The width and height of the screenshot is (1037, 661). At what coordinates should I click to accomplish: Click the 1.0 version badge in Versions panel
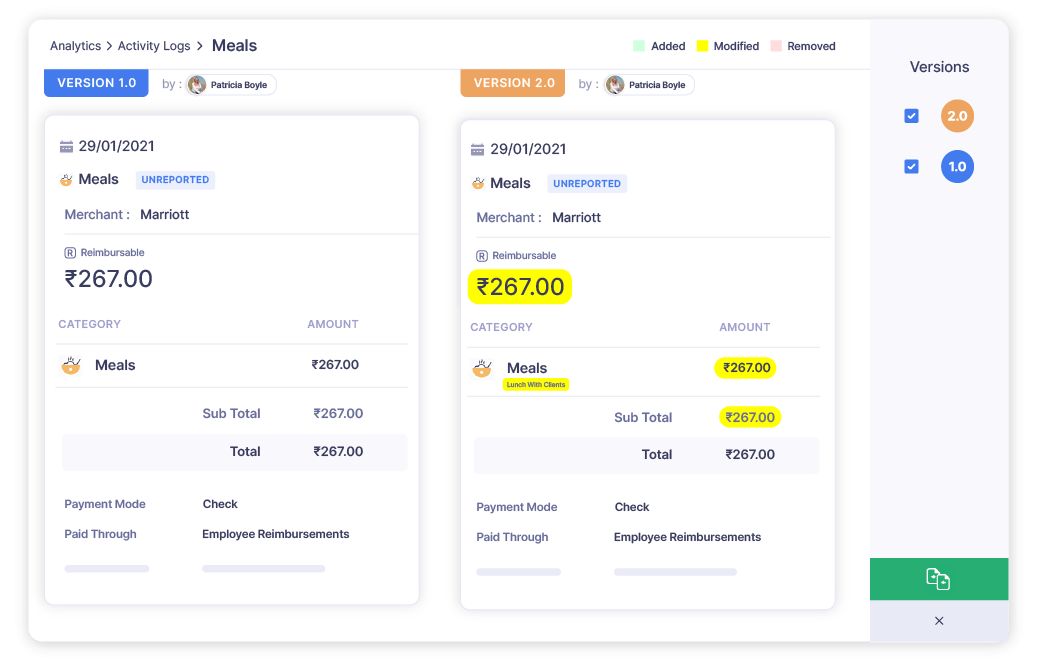tap(957, 167)
